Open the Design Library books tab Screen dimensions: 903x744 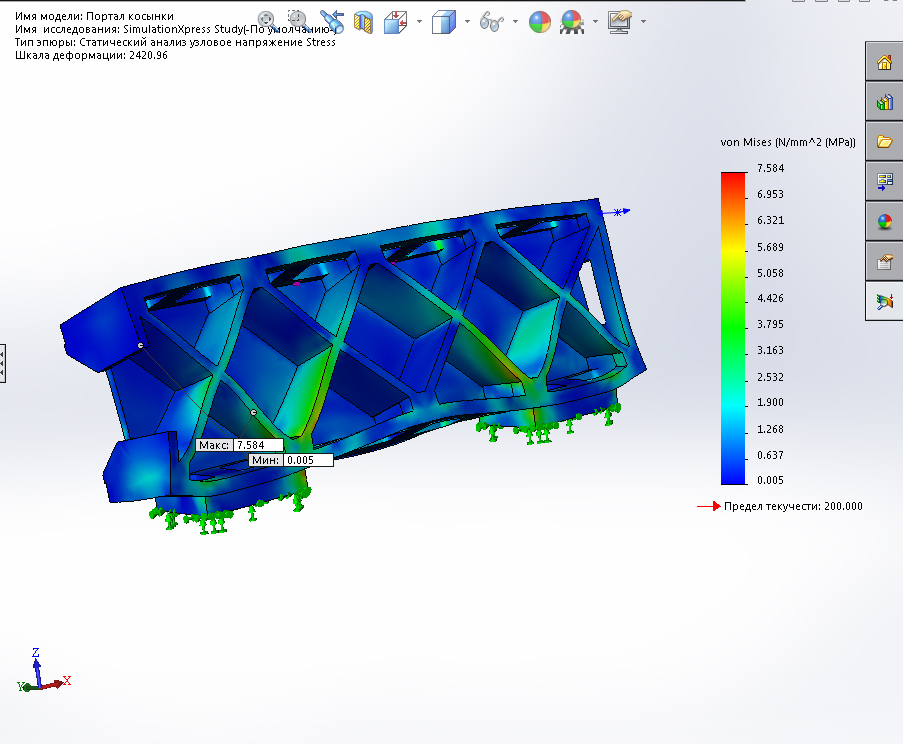pyautogui.click(x=885, y=102)
